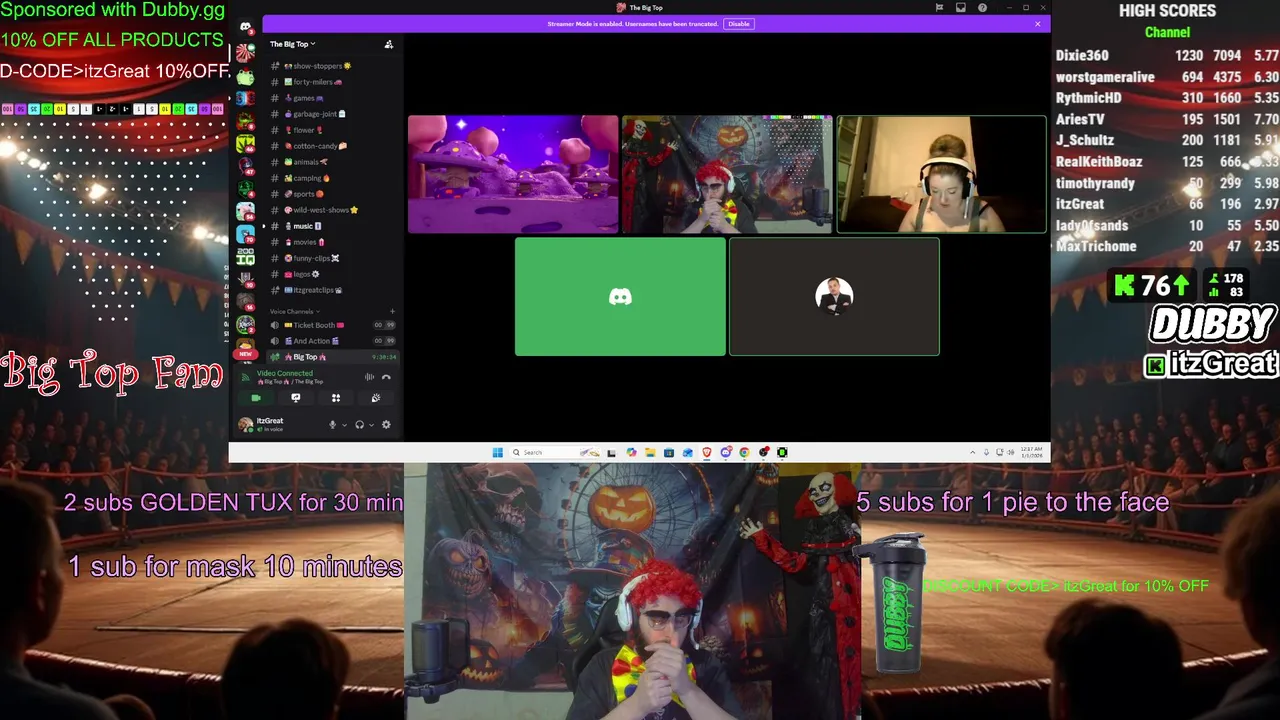Click the Invite People icon beside The Big Top
The width and height of the screenshot is (1280, 720).
[389, 44]
